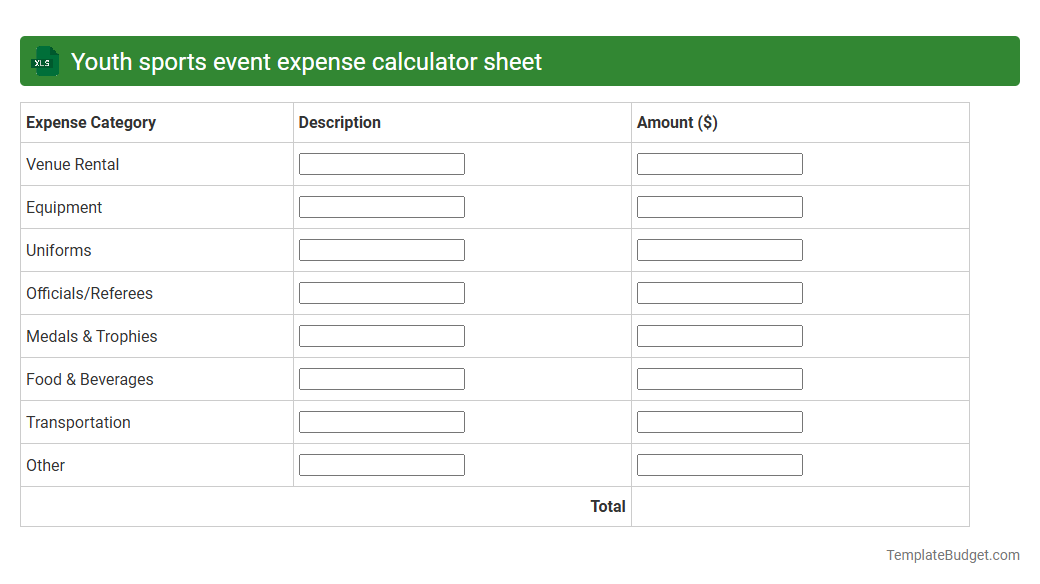Click the Equipment amount field
1040x584 pixels.
719,206
